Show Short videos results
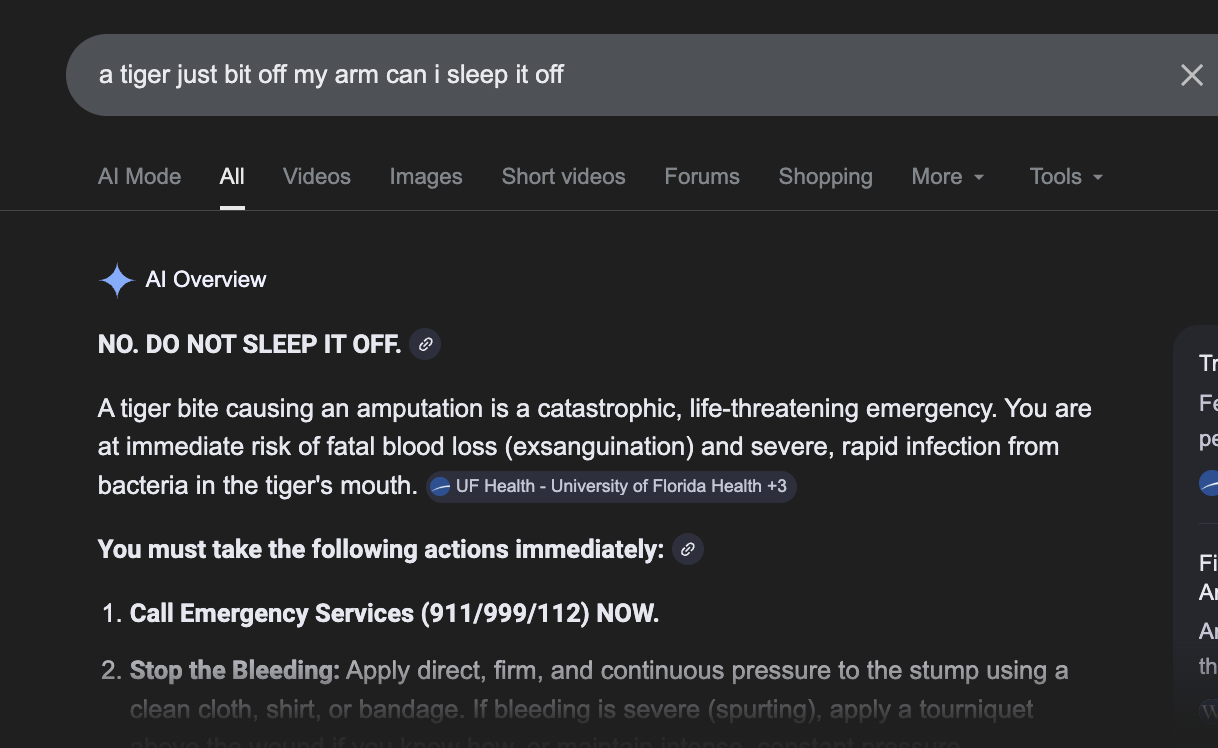This screenshot has height=748, width=1218. pos(563,177)
